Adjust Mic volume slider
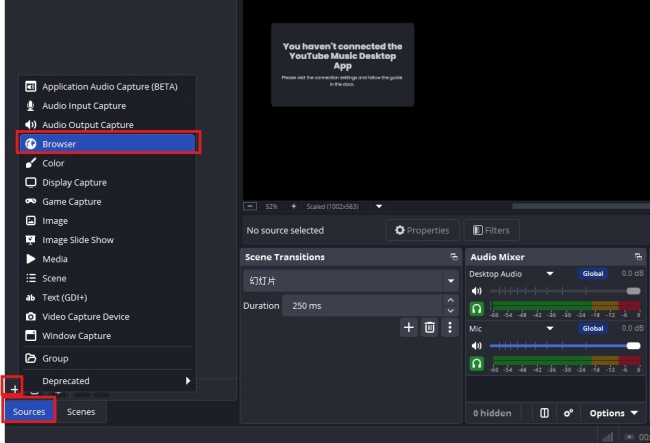The image size is (650, 443). [x=565, y=346]
